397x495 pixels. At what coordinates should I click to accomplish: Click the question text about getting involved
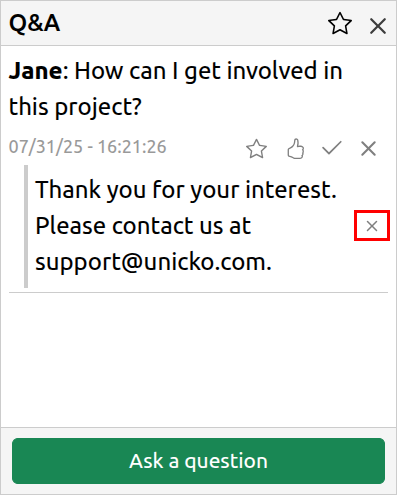pyautogui.click(x=176, y=89)
